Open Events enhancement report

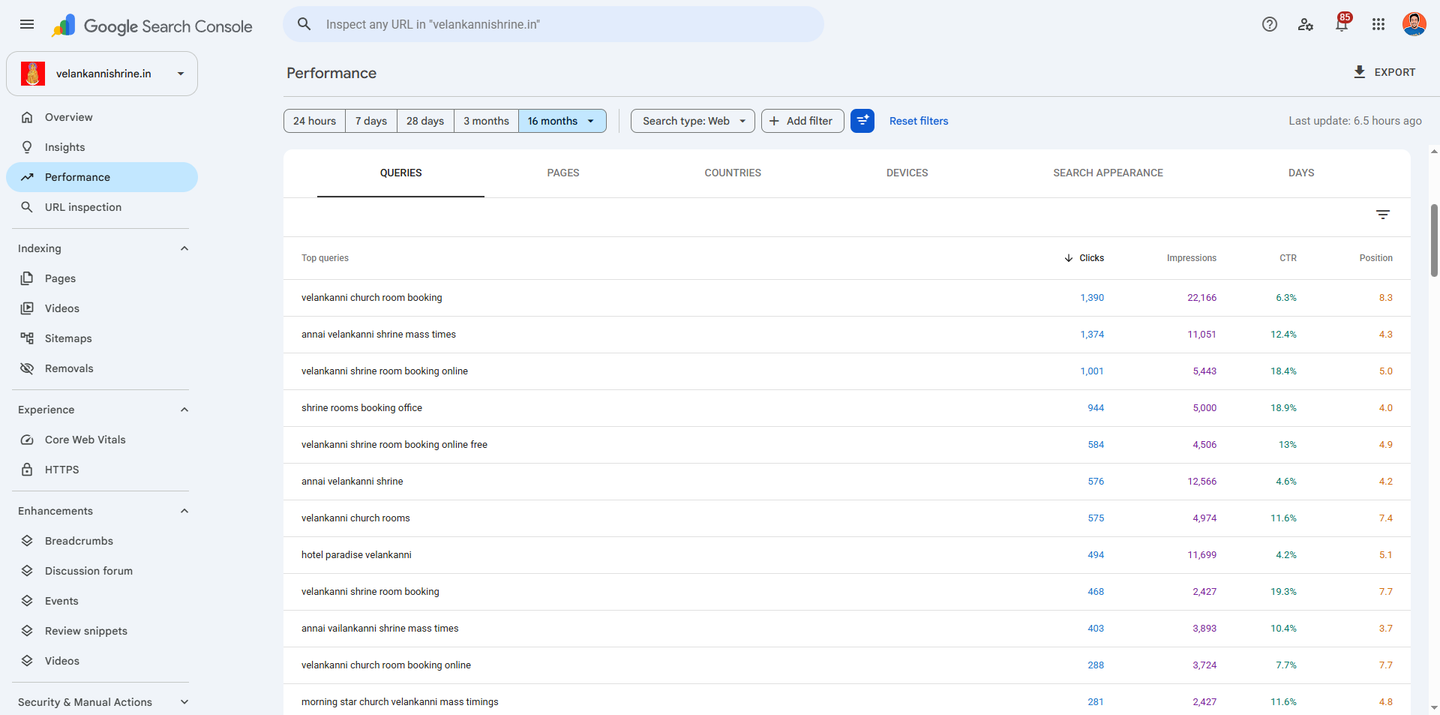point(102,600)
